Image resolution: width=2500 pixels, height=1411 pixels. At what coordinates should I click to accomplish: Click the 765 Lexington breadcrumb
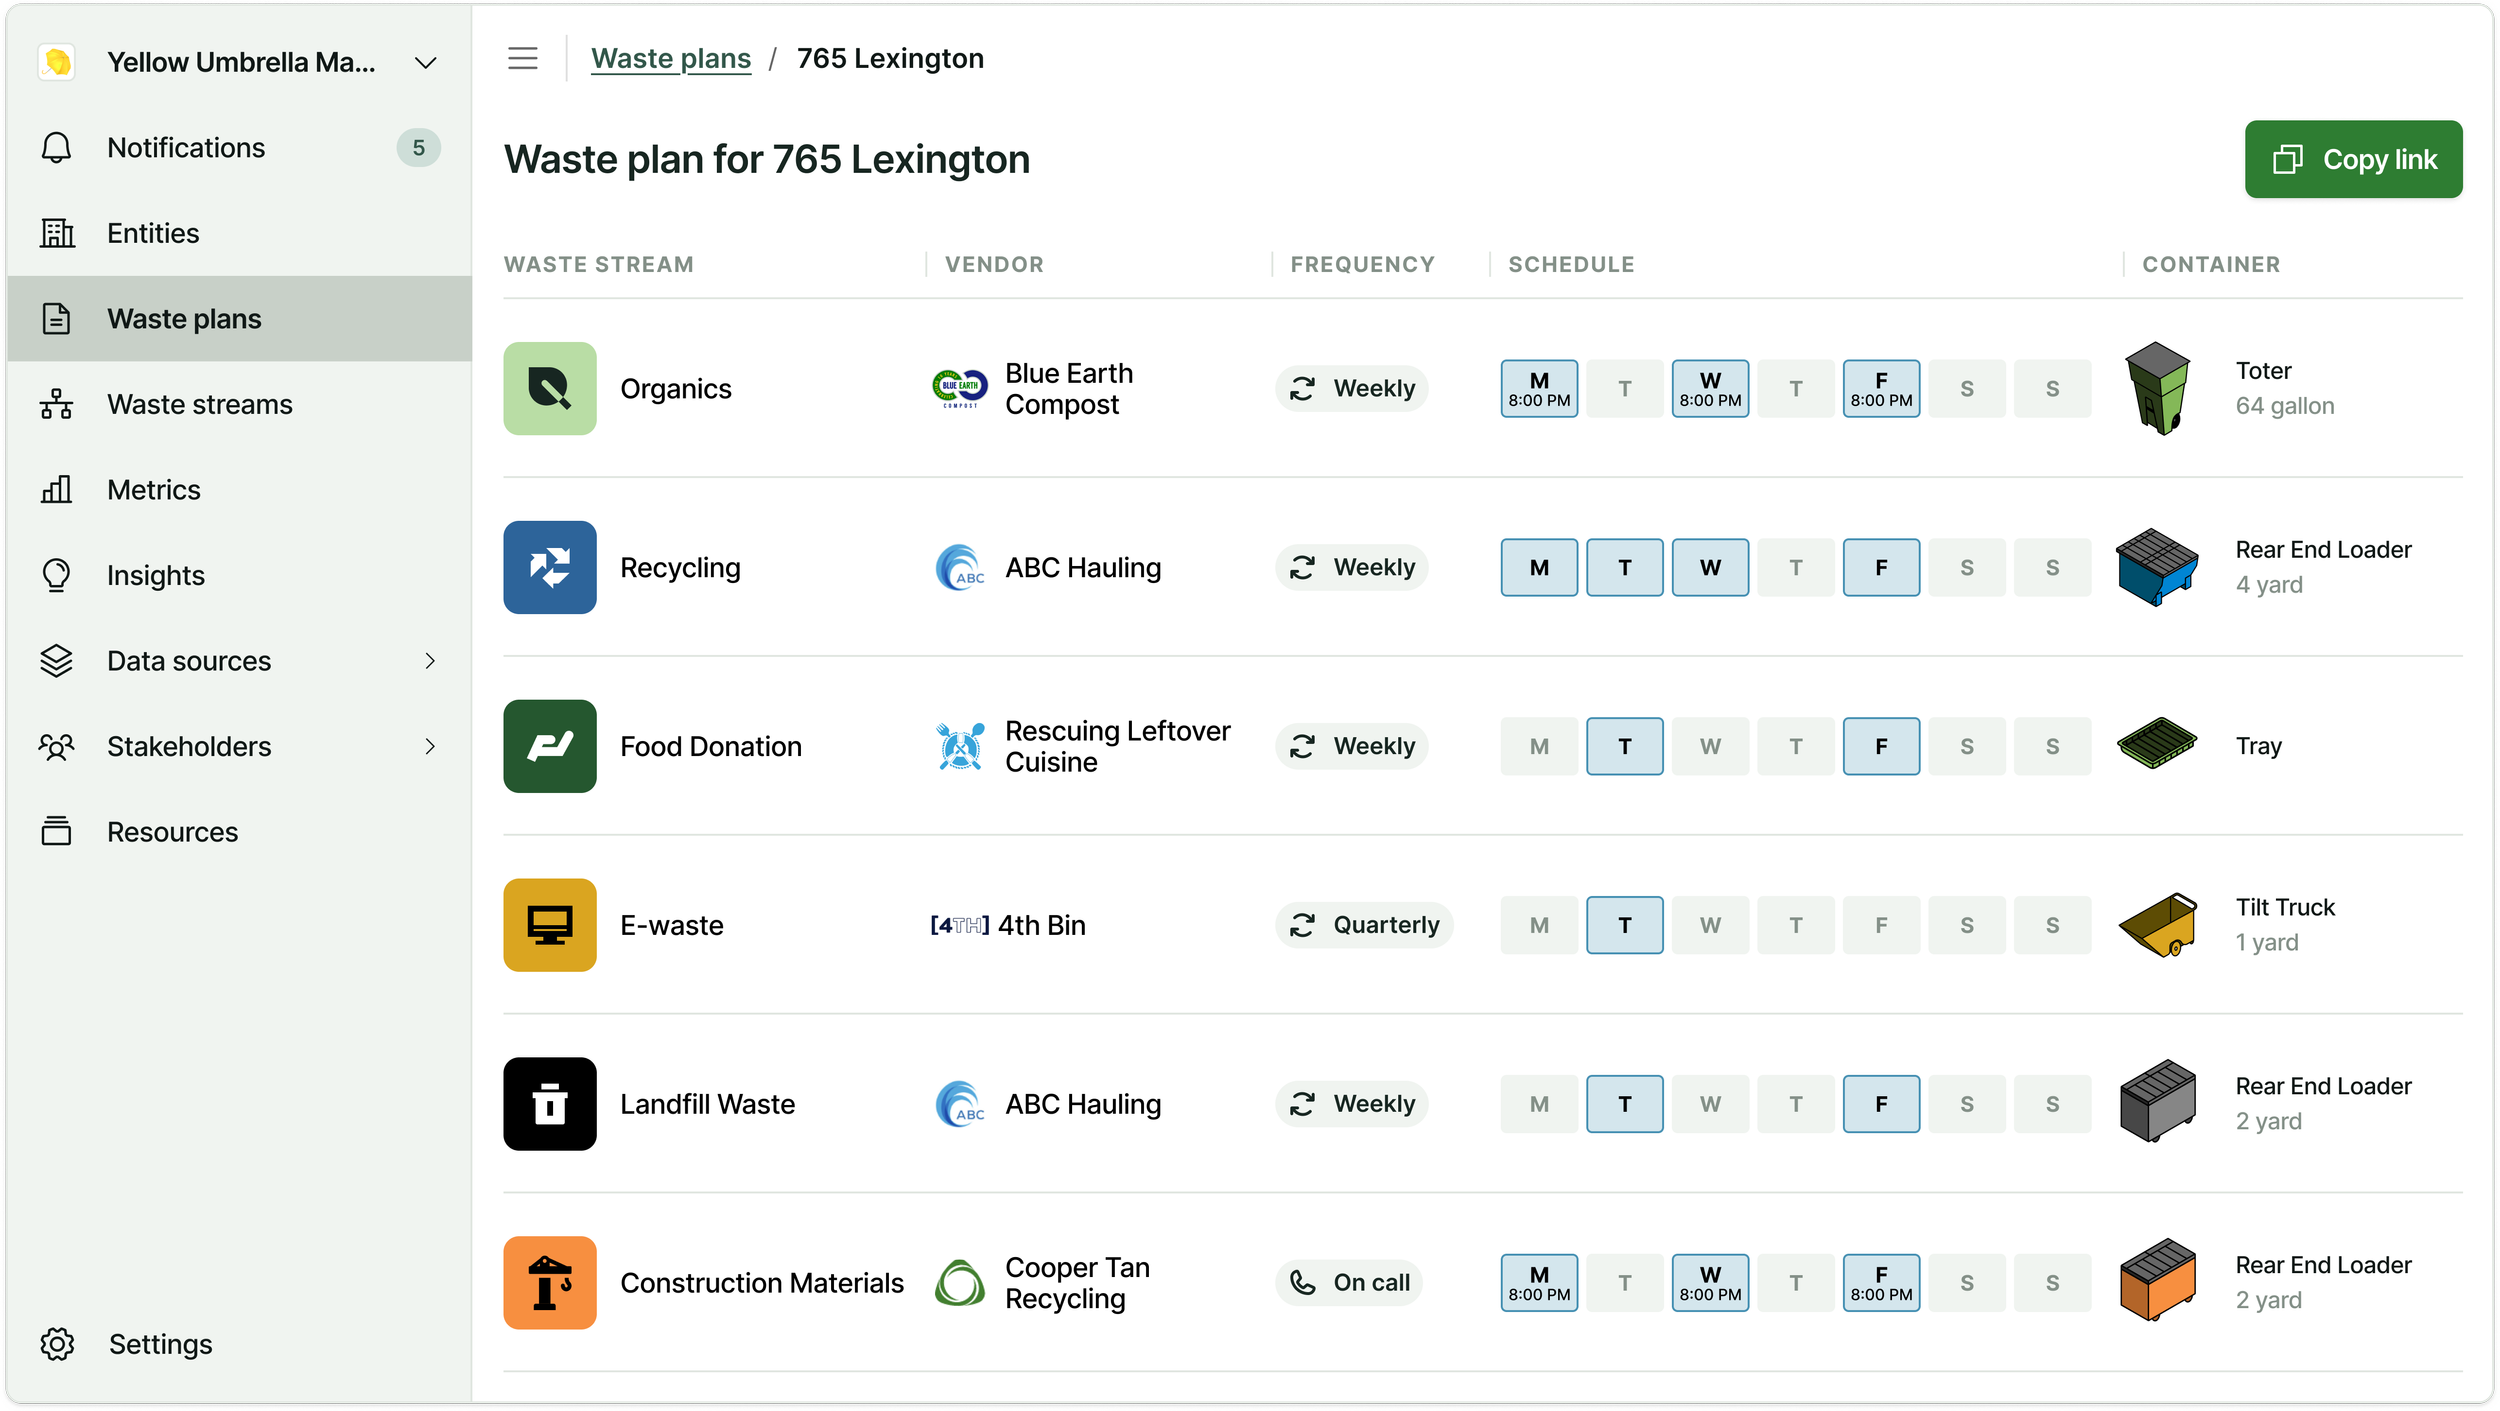point(890,59)
